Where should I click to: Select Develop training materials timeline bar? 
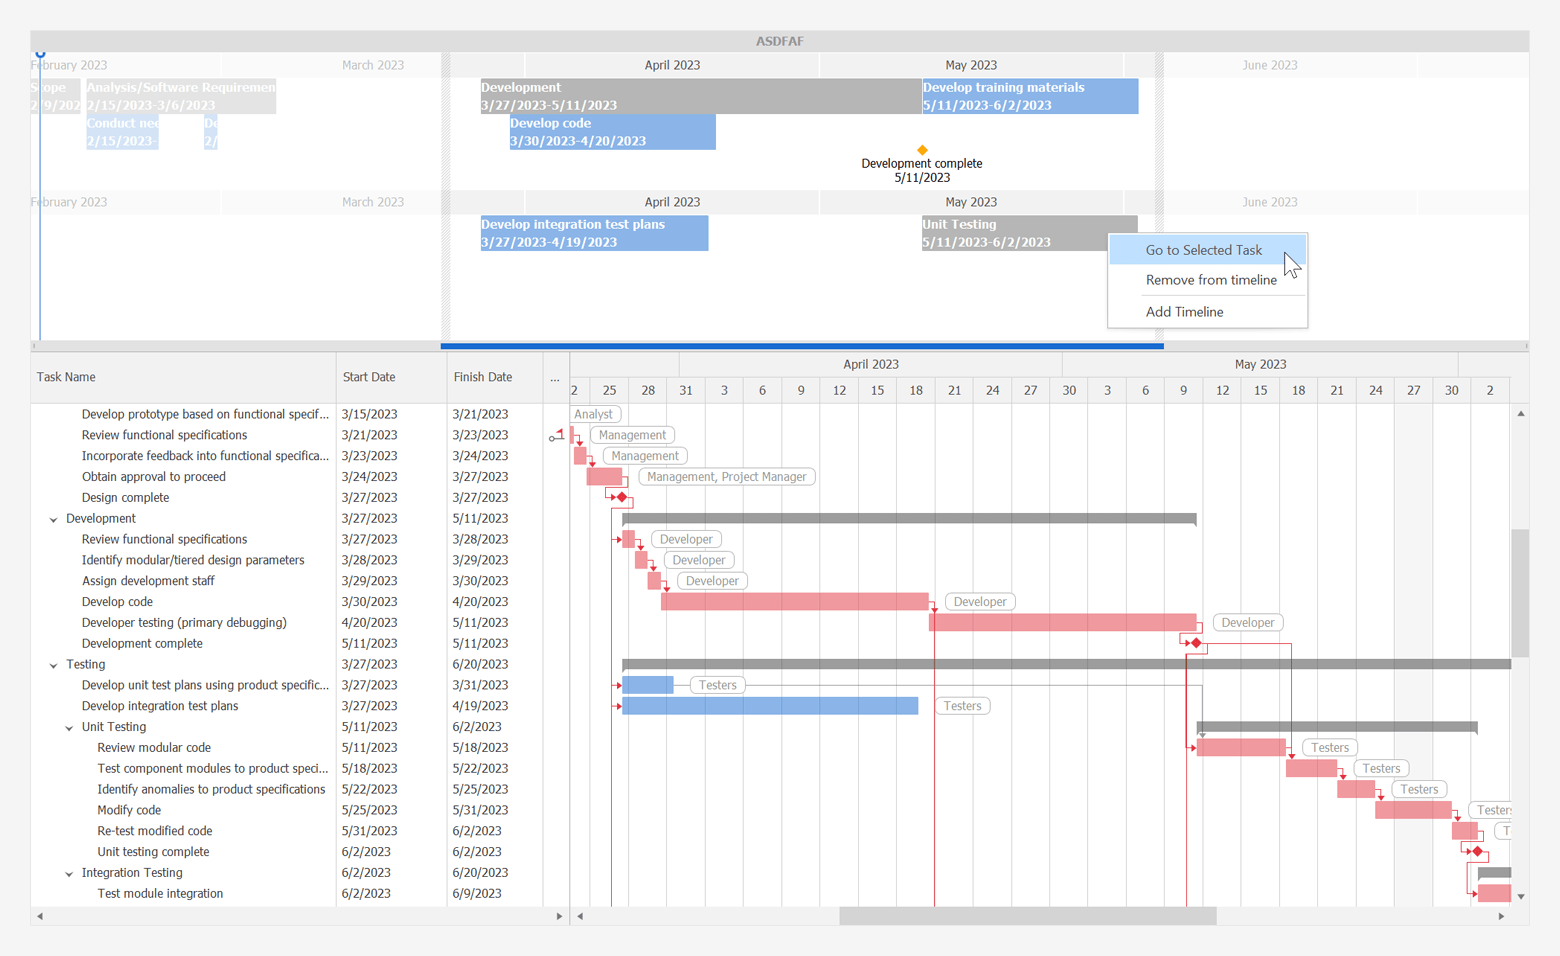point(1030,96)
